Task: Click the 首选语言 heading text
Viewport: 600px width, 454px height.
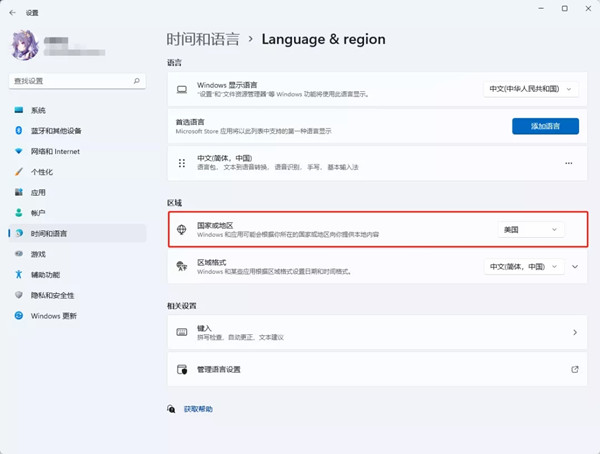Action: tap(190, 122)
